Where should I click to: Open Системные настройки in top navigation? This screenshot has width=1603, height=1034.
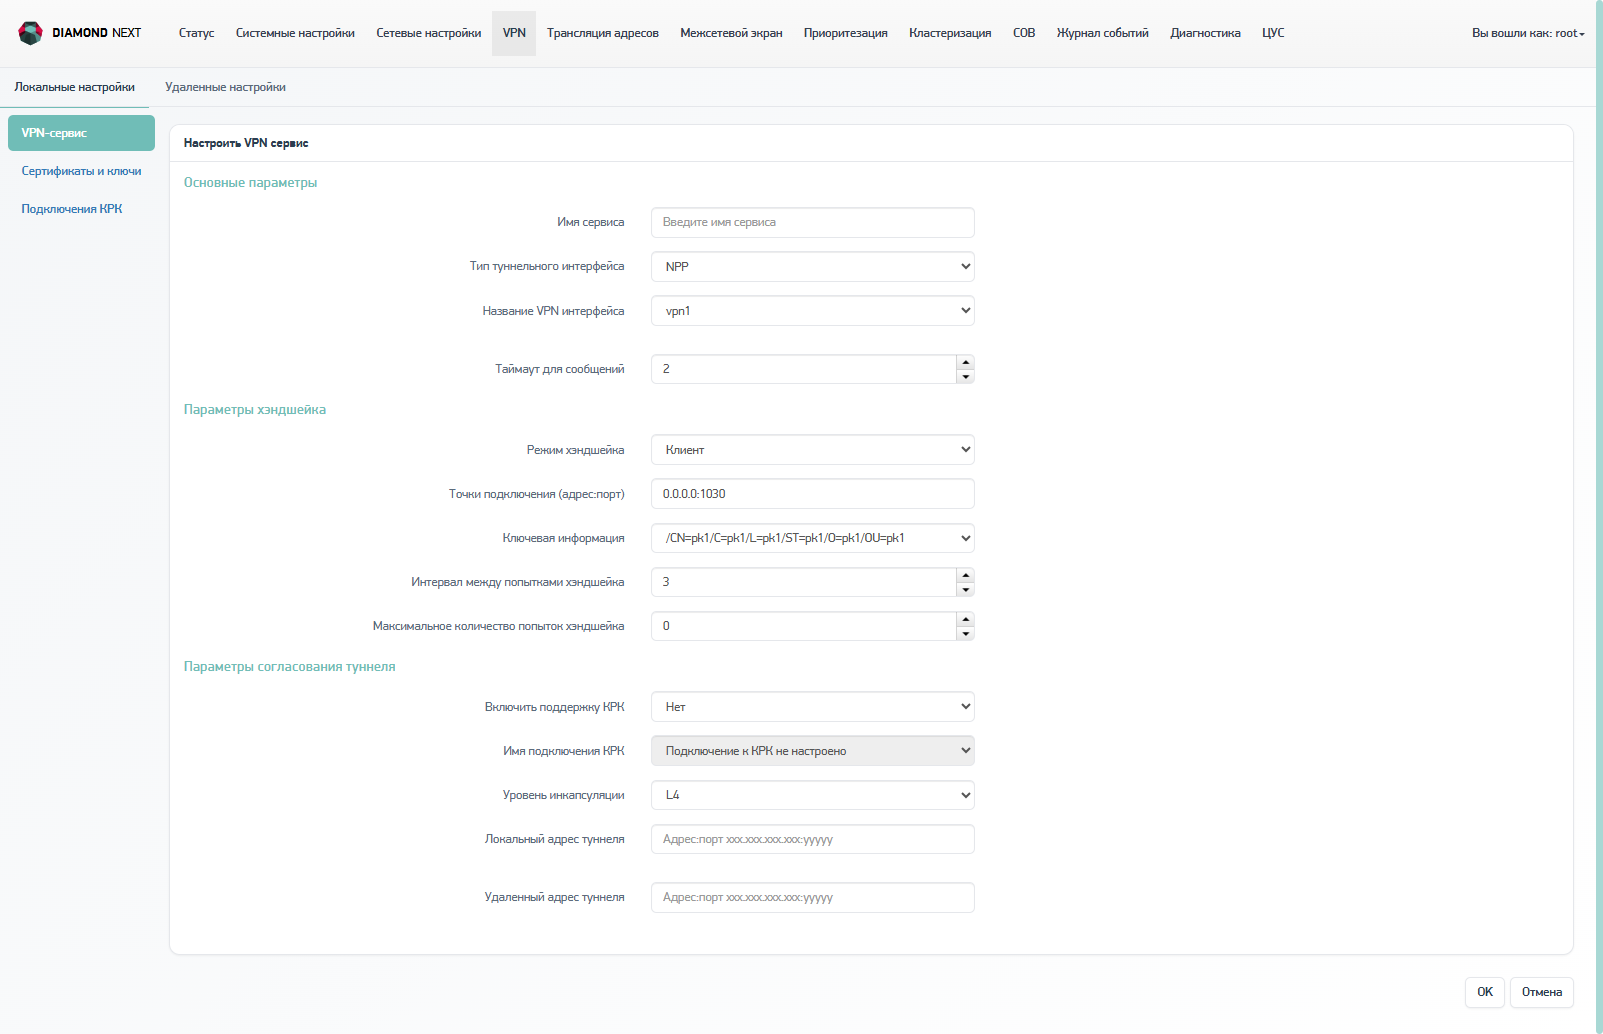pyautogui.click(x=295, y=33)
